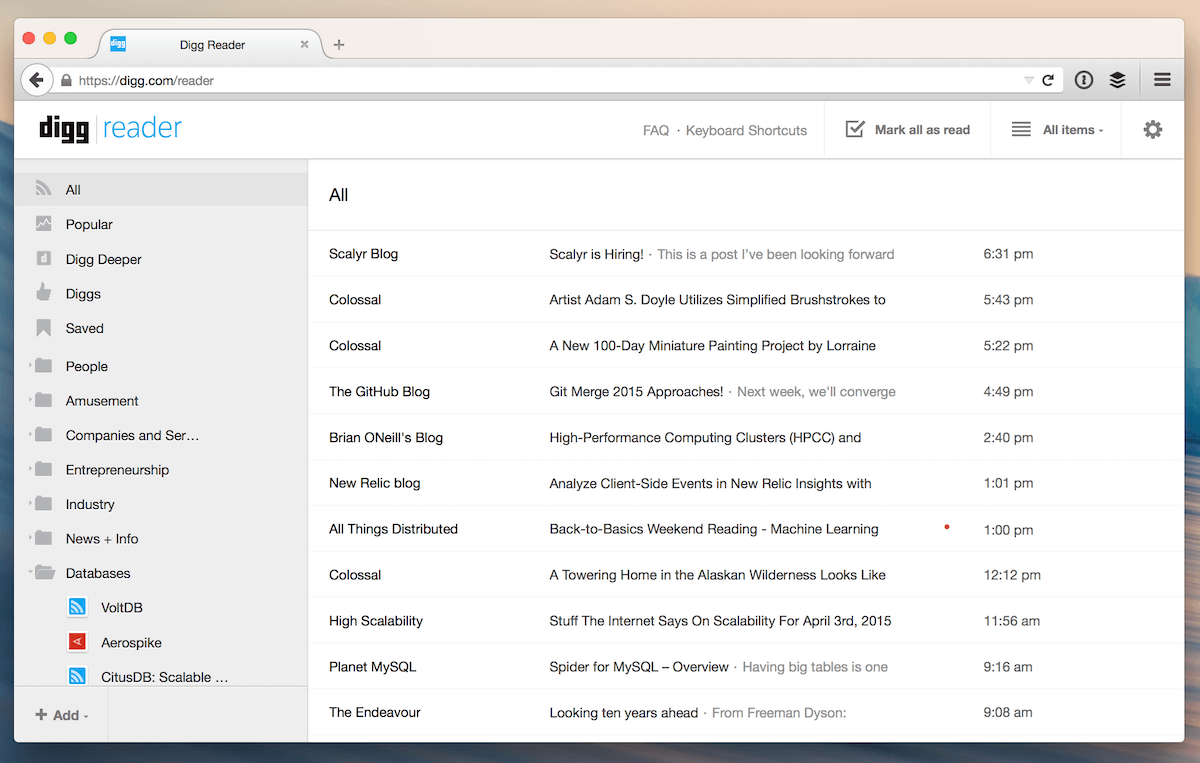Click the Digg favicon on the tab

pos(118,44)
